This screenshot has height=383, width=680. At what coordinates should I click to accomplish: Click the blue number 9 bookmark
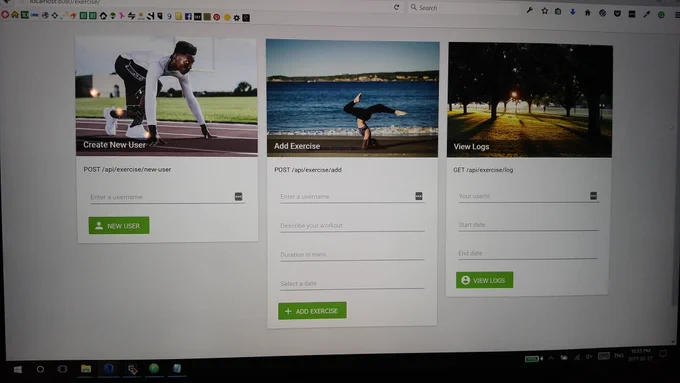(x=170, y=16)
